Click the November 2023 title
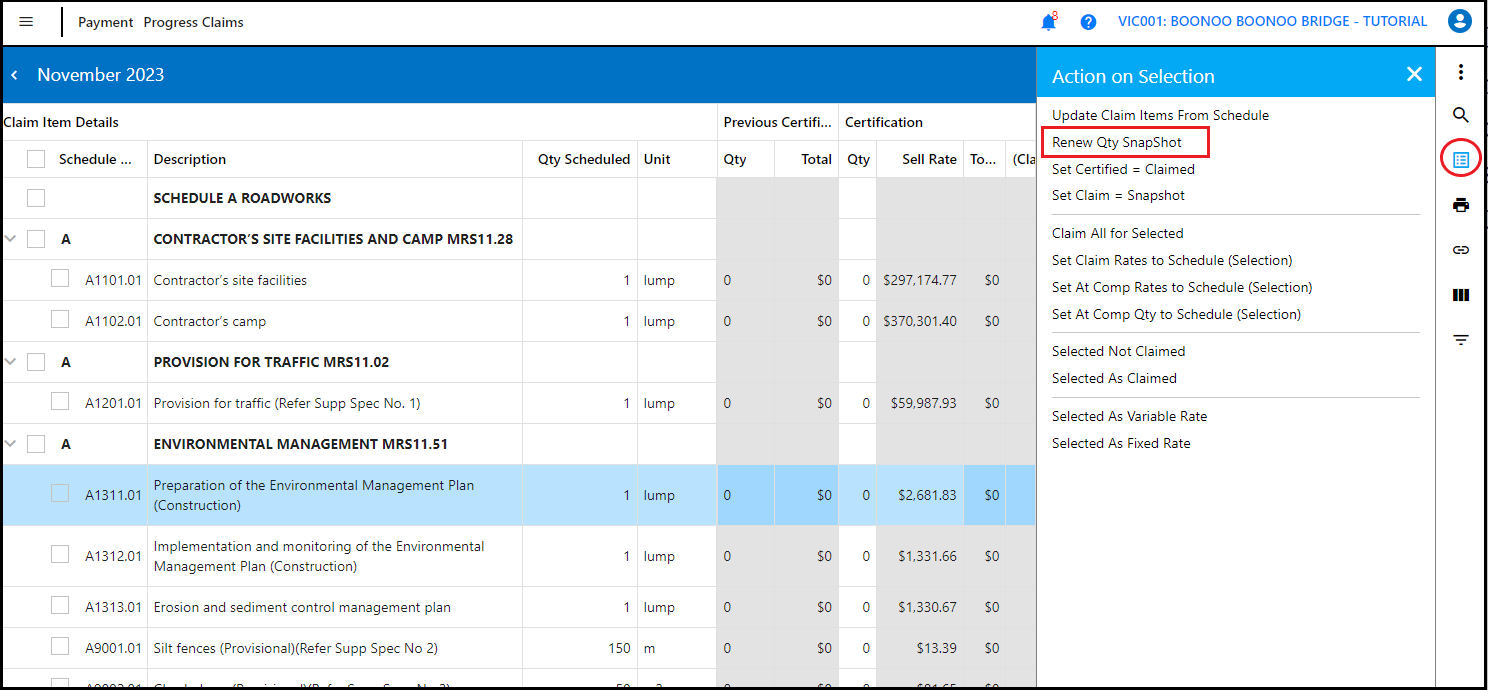This screenshot has height=690, width=1488. tap(100, 75)
